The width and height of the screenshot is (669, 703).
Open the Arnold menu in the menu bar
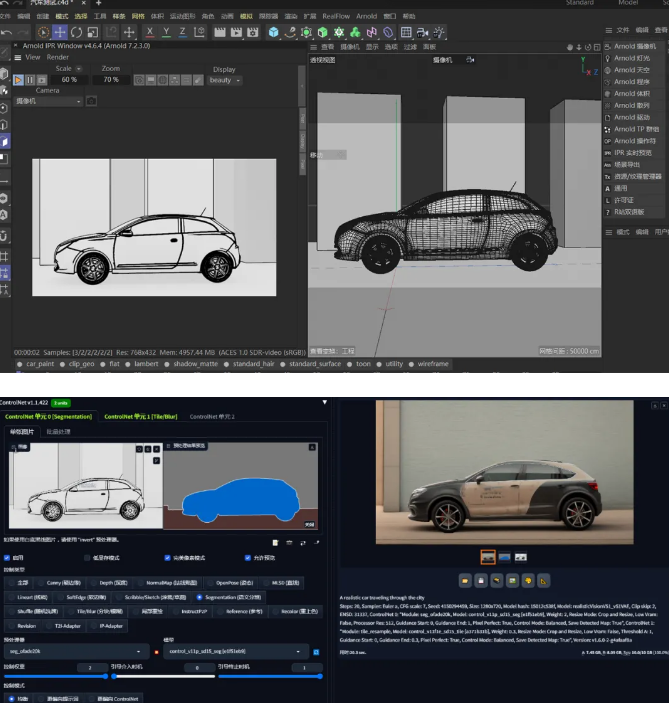click(366, 16)
